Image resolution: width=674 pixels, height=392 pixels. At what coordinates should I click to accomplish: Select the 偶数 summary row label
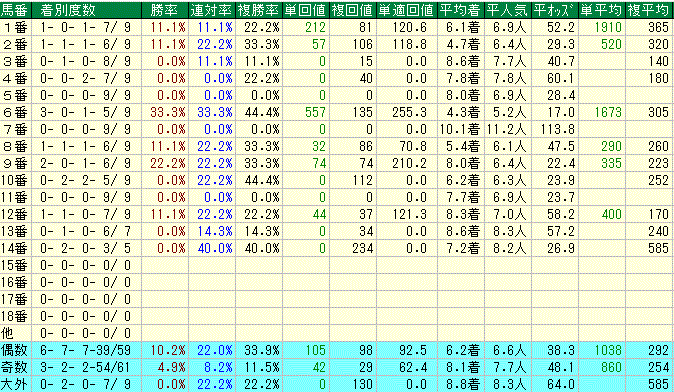[14, 350]
